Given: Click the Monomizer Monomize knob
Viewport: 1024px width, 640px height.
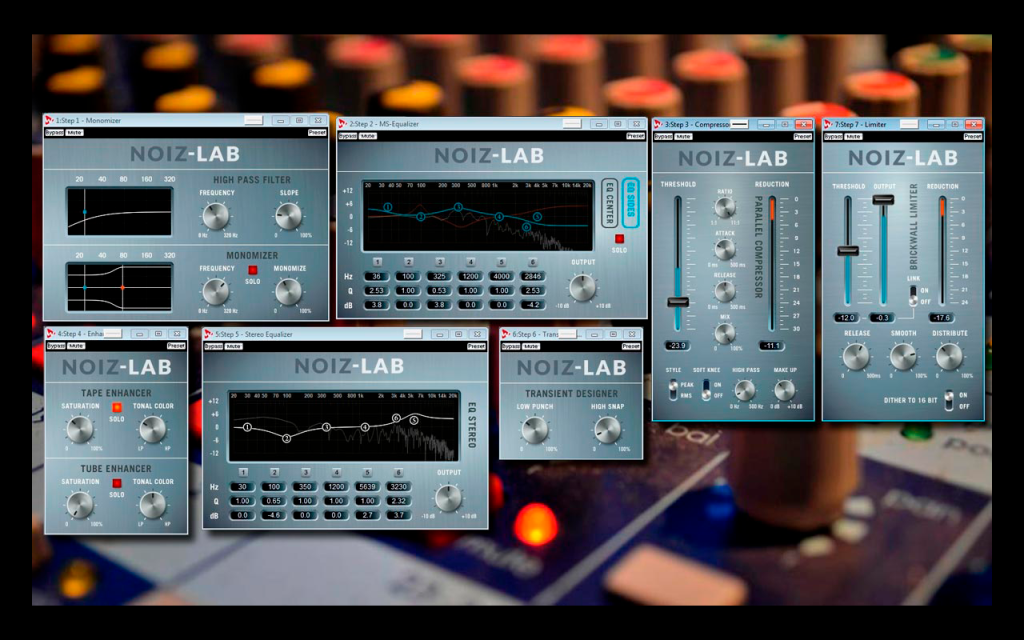Looking at the screenshot, I should 289,291.
